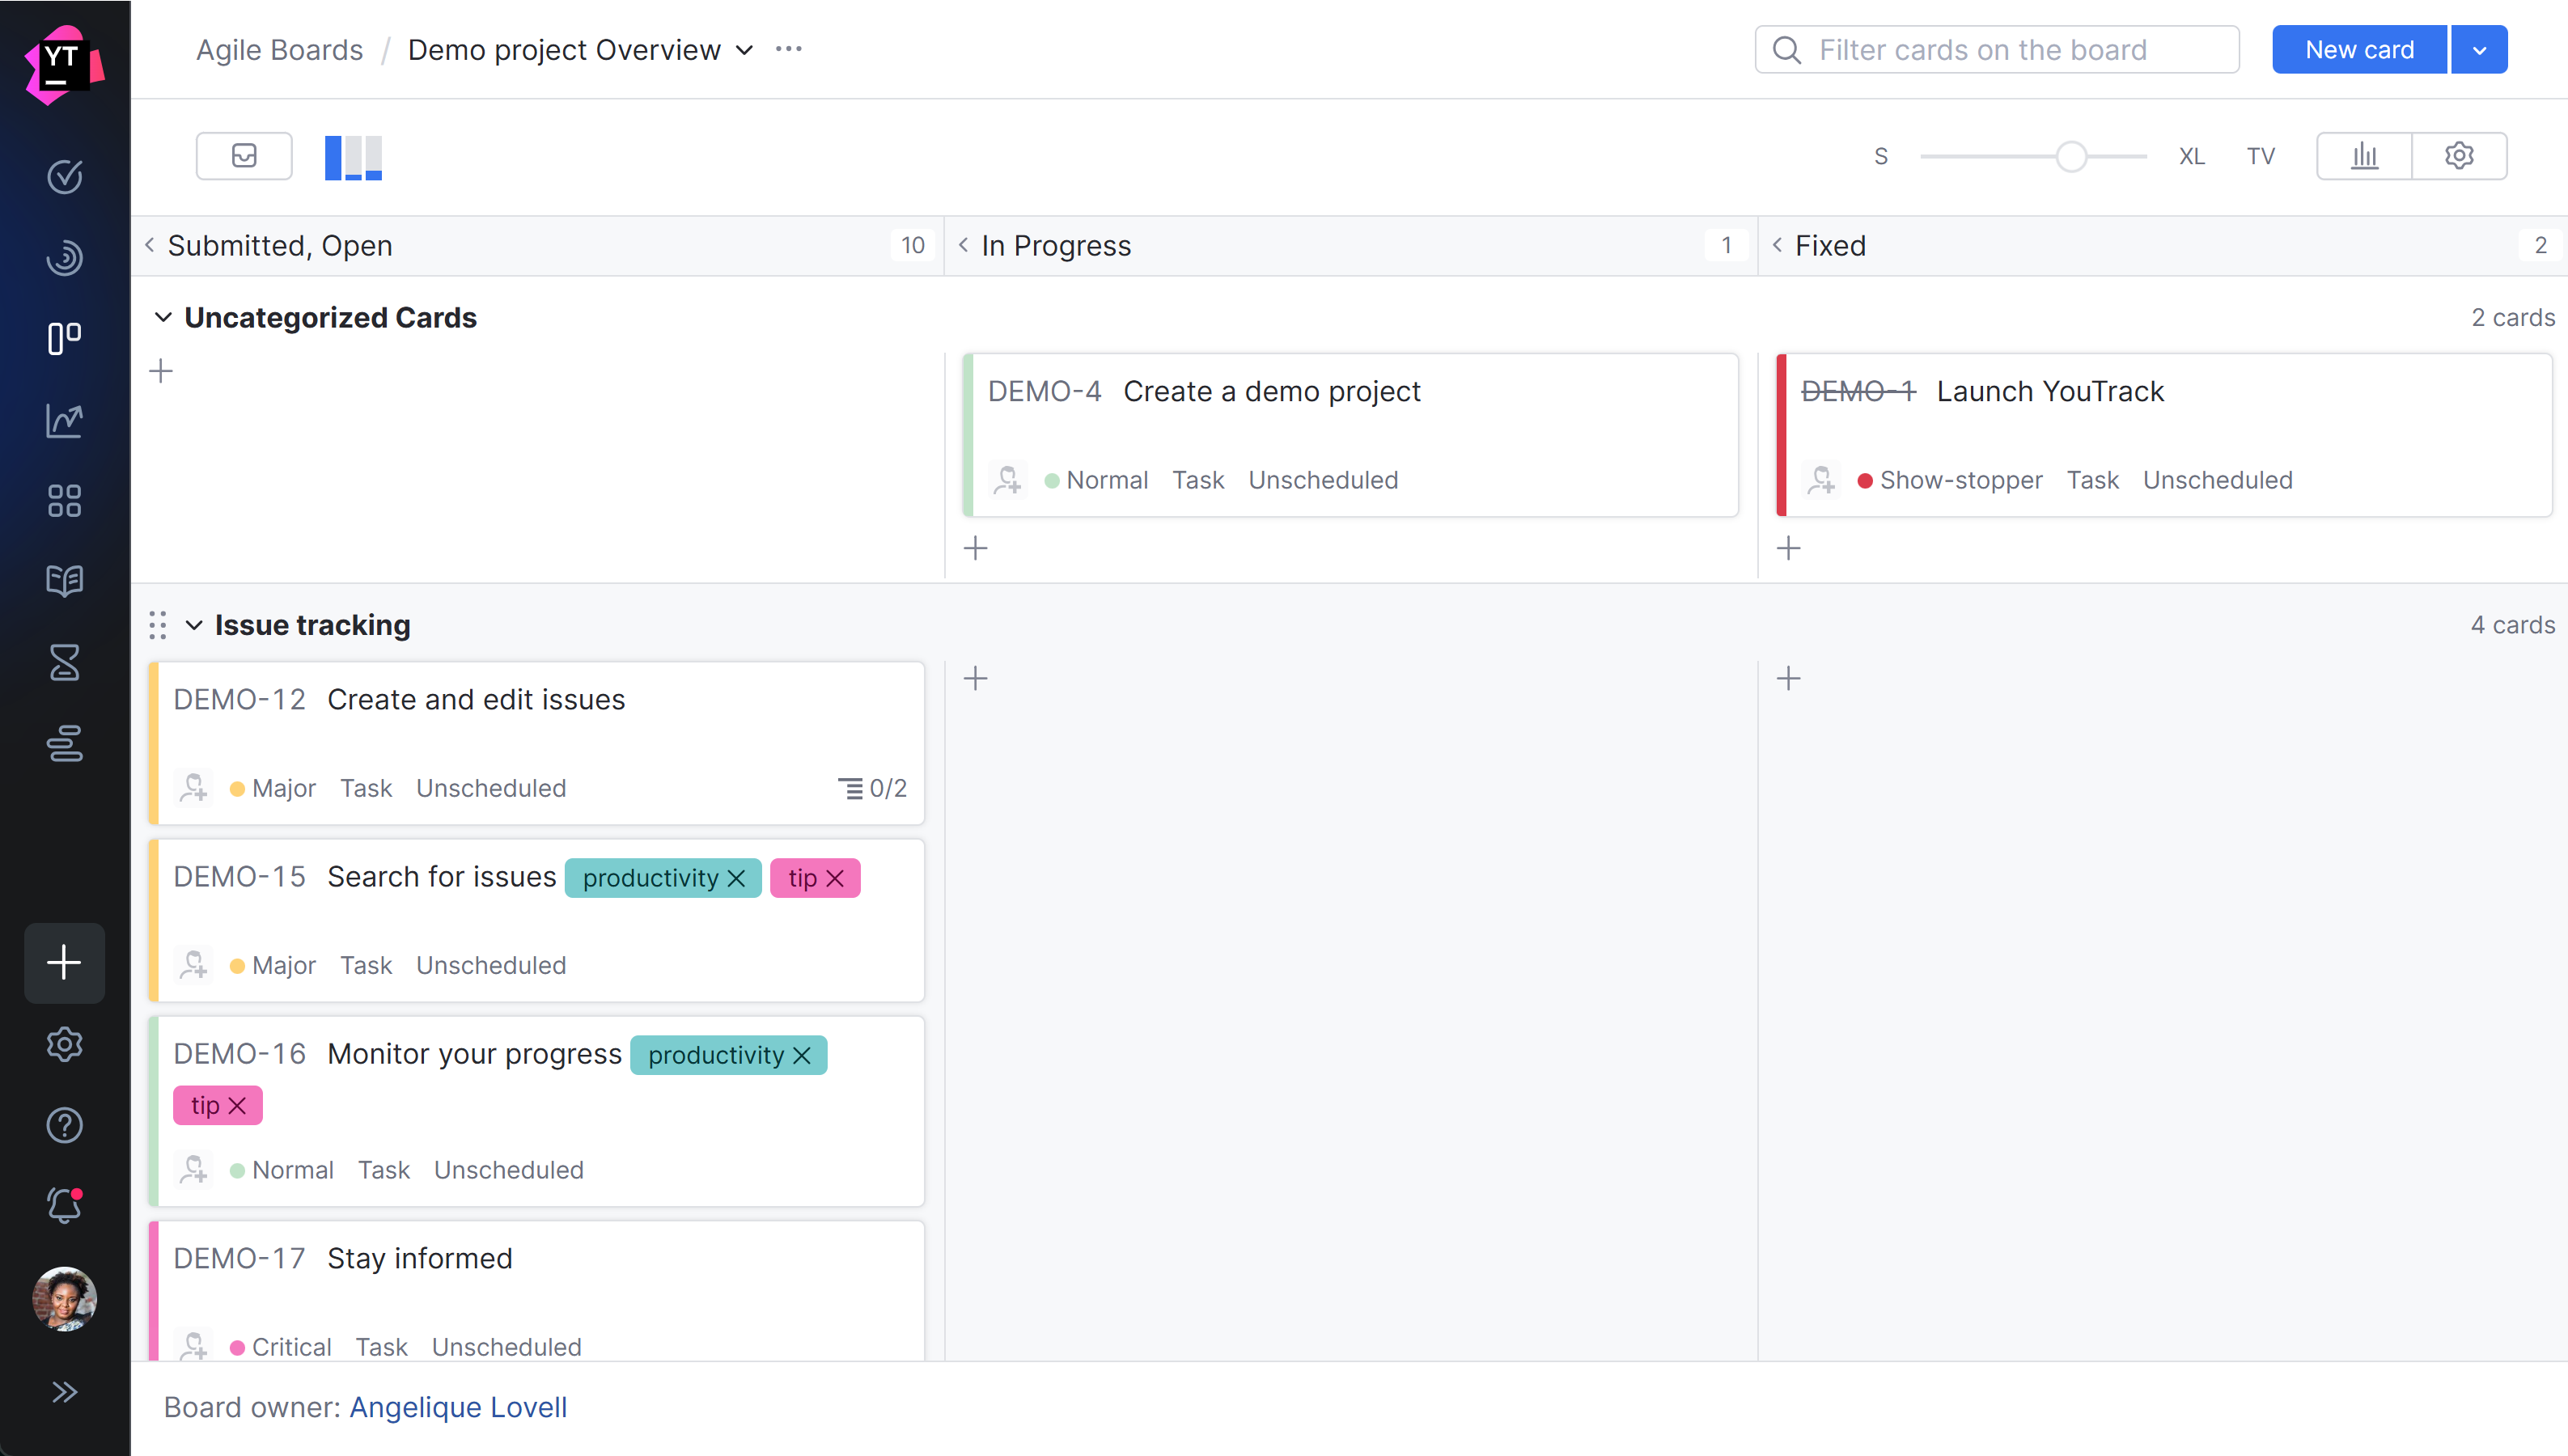
Task: Collapse the Issue tracking swimlane
Action: (x=195, y=625)
